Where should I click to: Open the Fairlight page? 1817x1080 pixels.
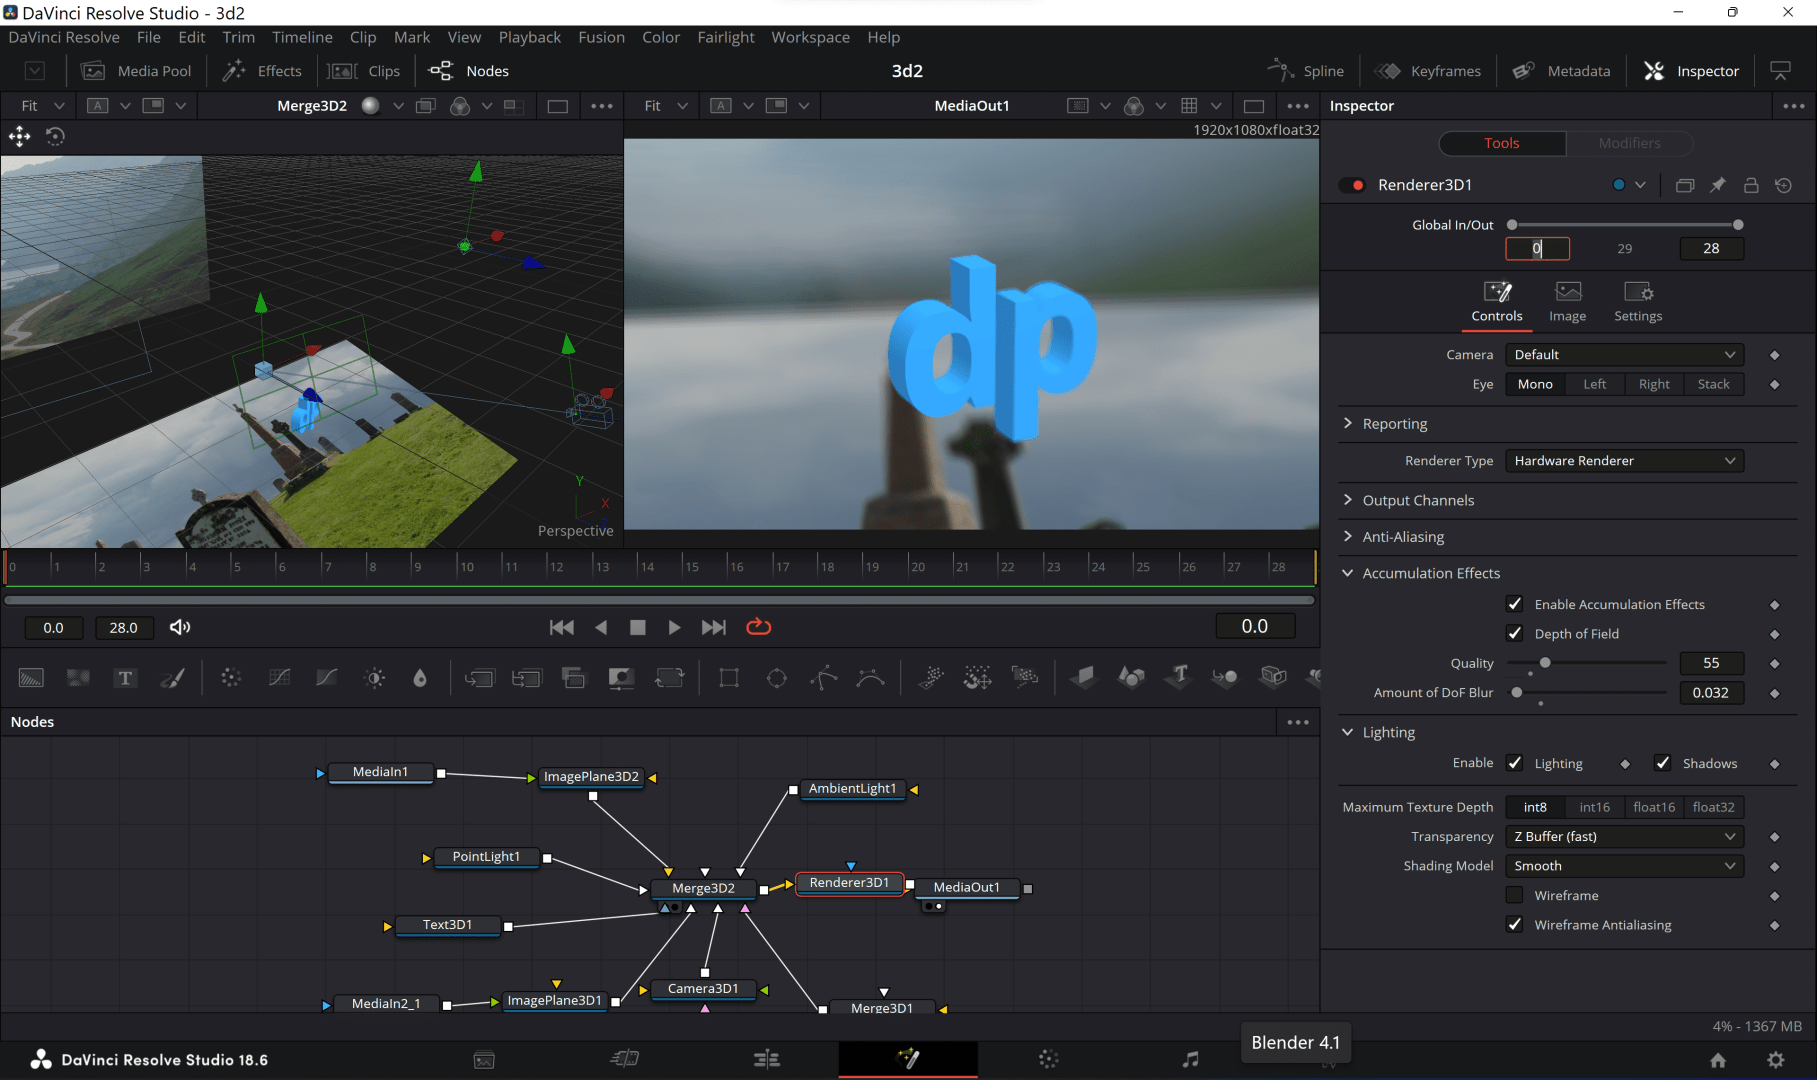tap(1191, 1059)
